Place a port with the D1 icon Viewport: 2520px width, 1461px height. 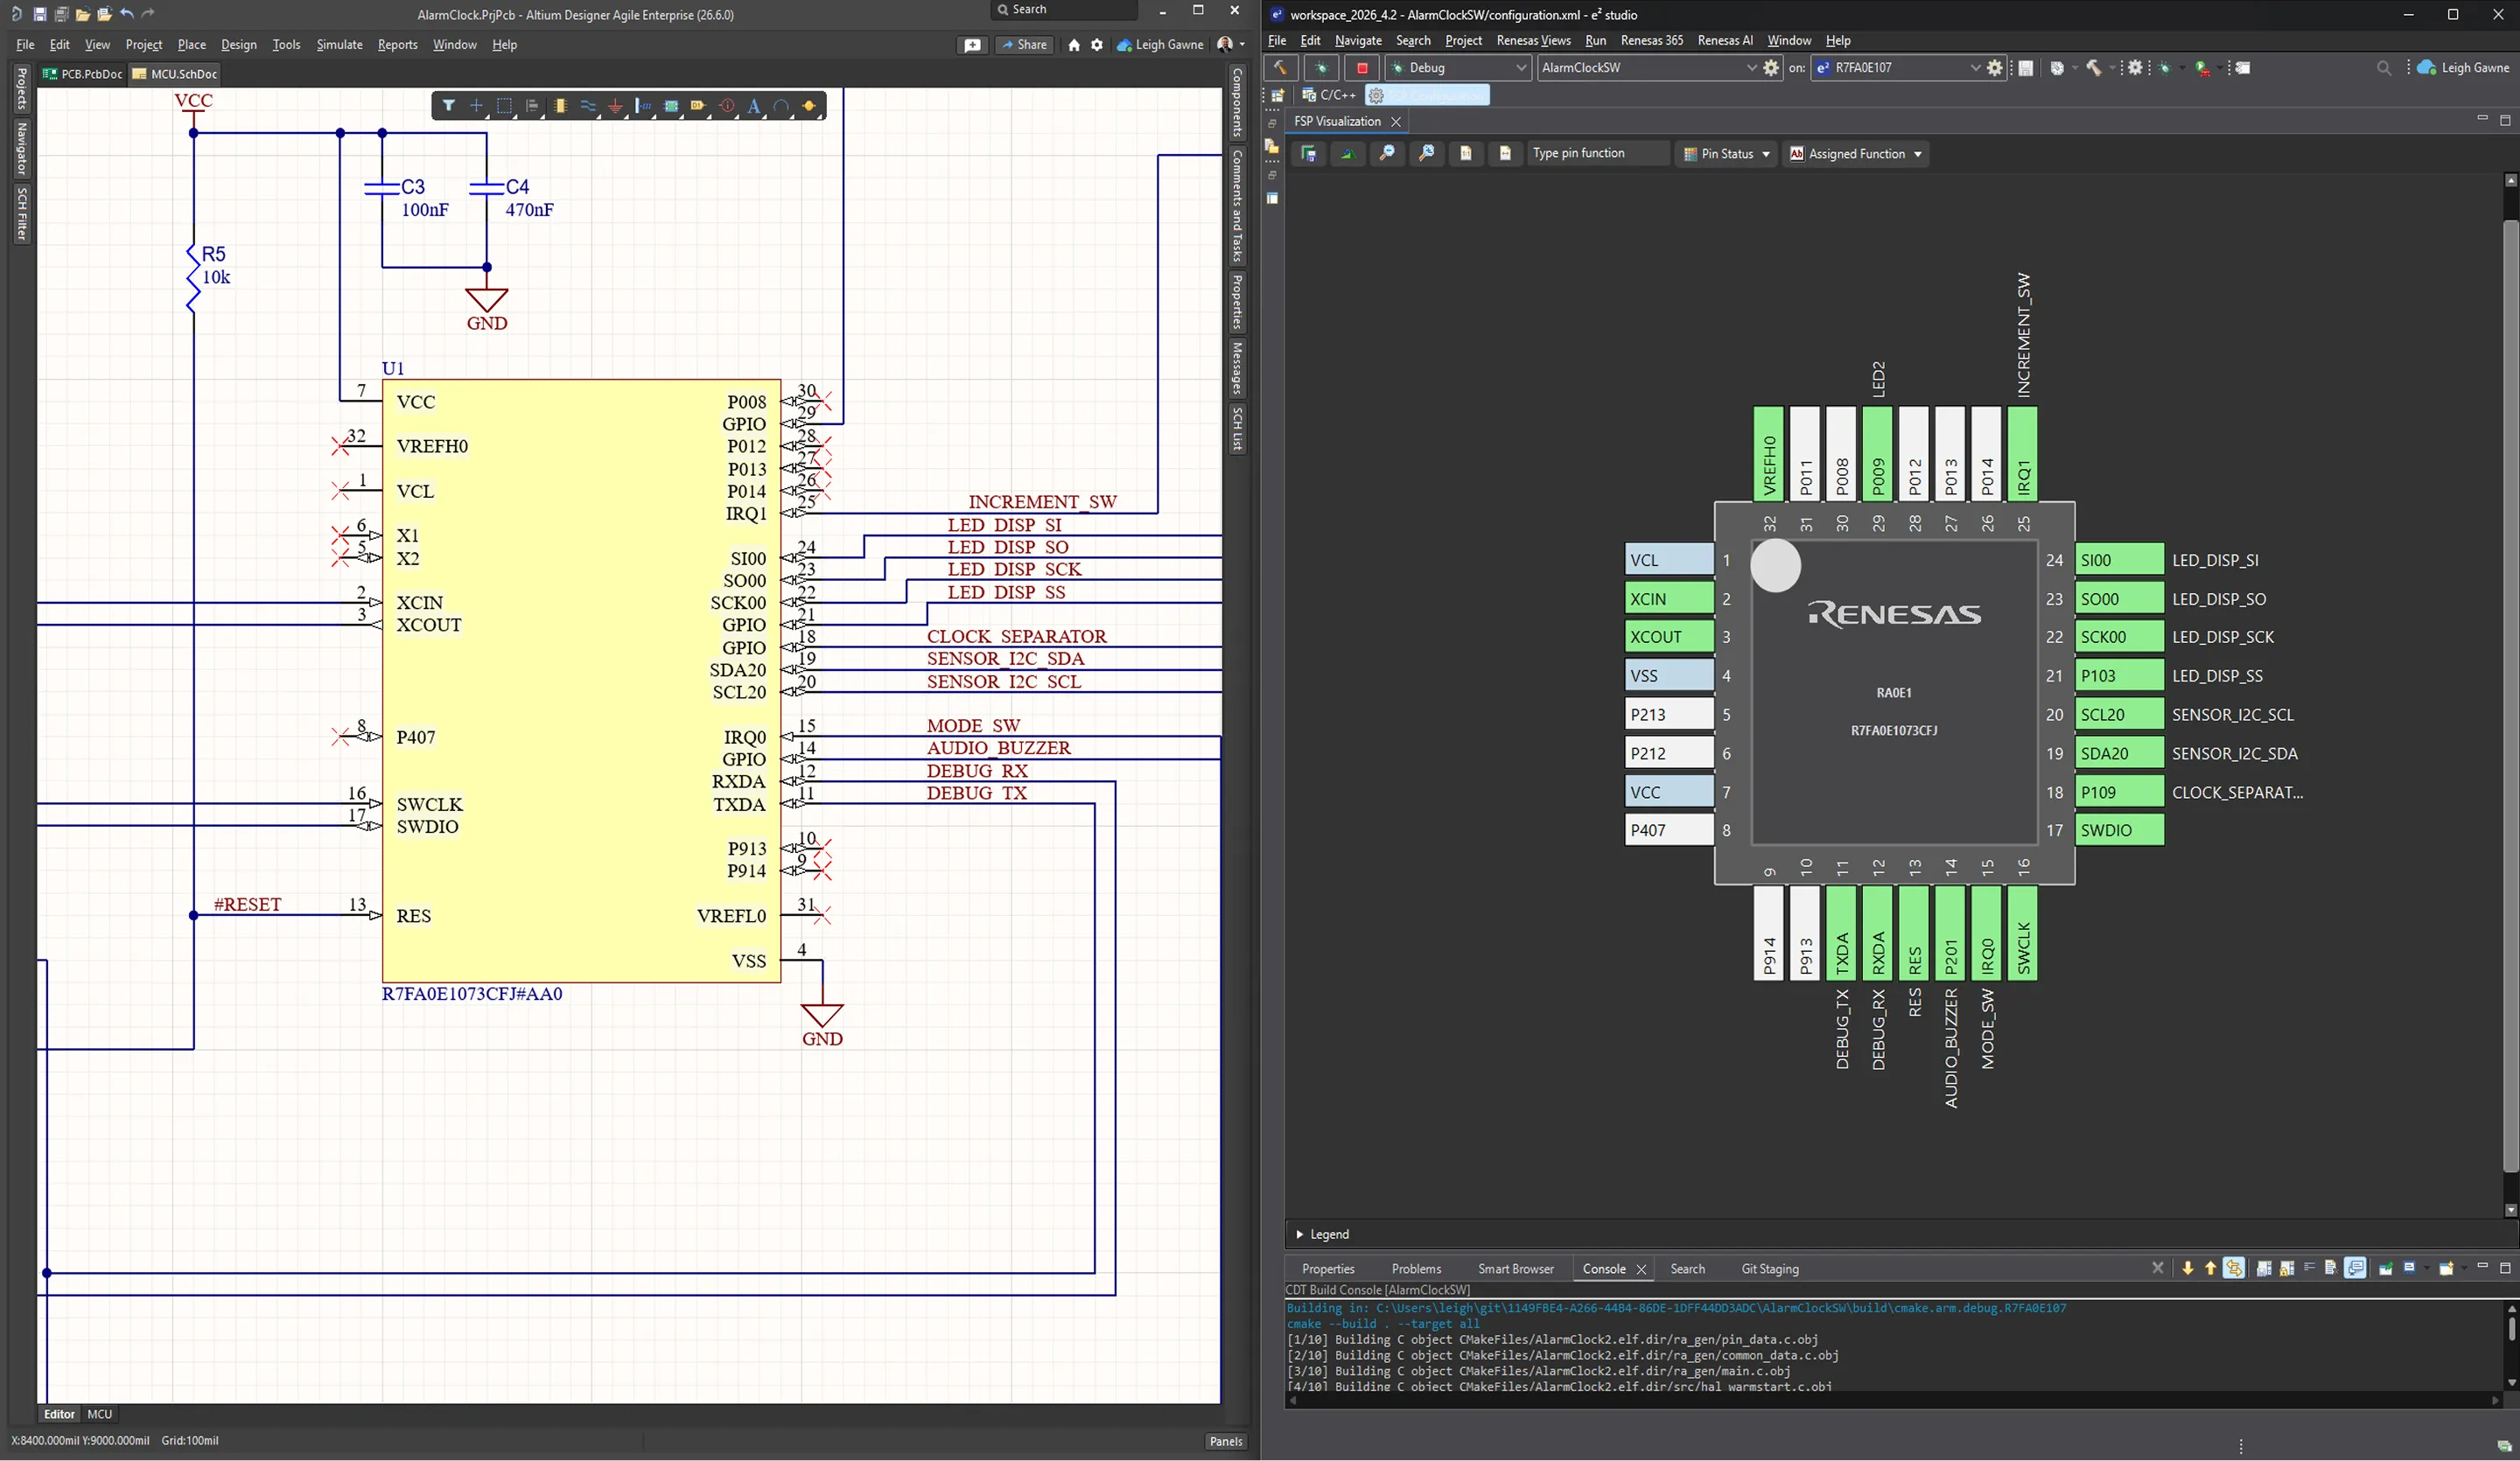[698, 106]
